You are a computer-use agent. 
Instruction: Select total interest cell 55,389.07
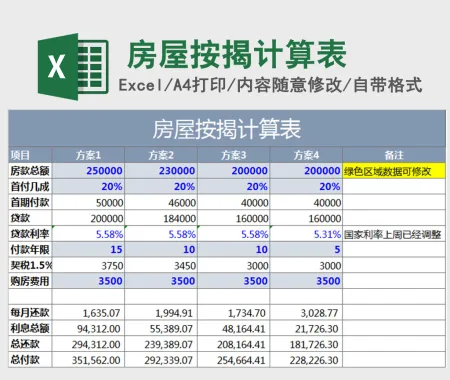[161, 328]
